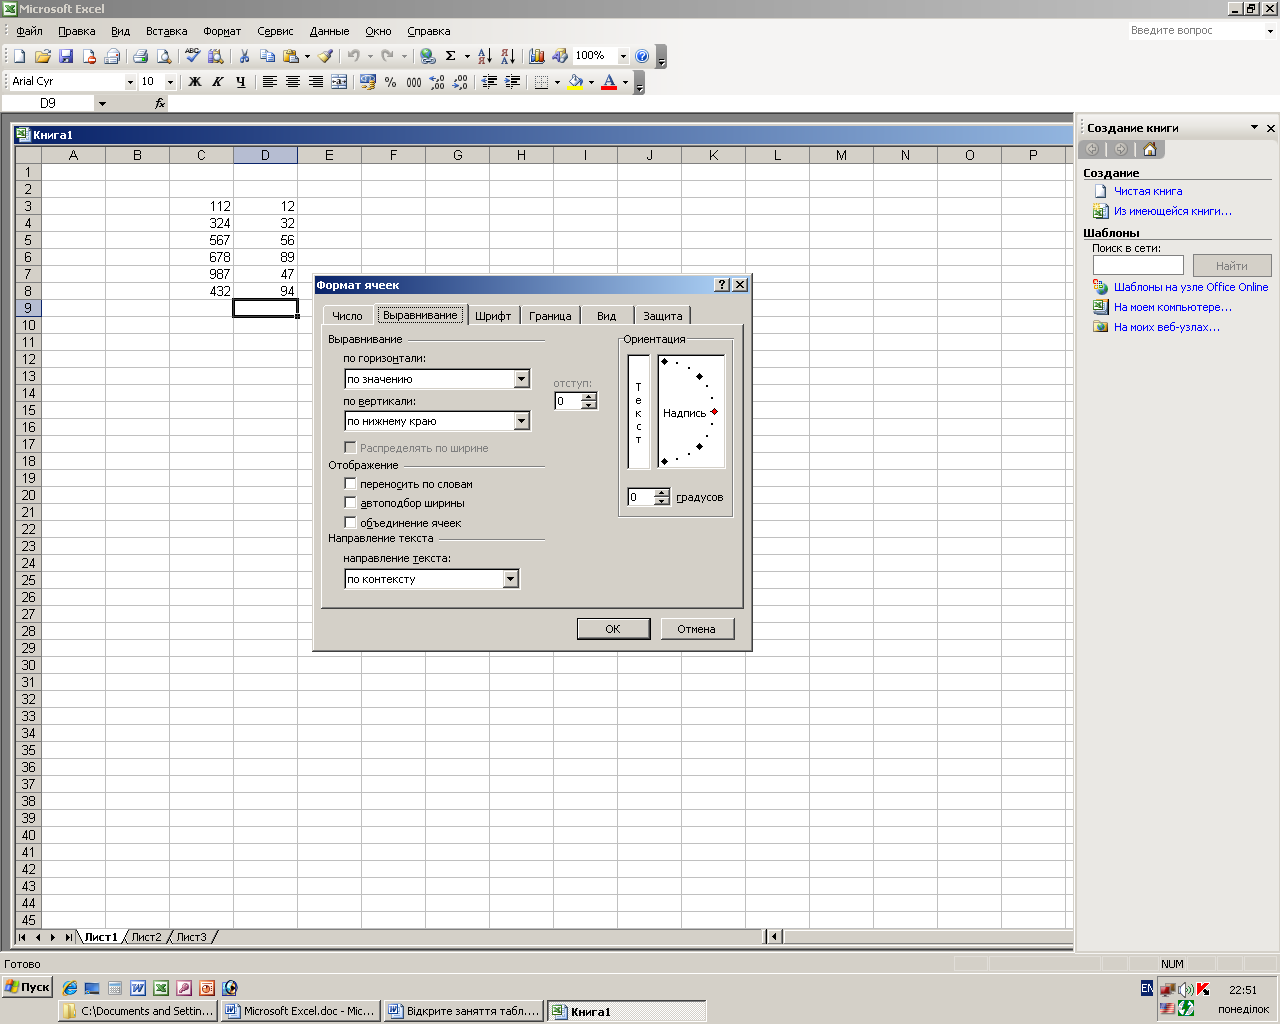Apply the Percent Style format icon
This screenshot has width=1280, height=1024.
(x=390, y=82)
